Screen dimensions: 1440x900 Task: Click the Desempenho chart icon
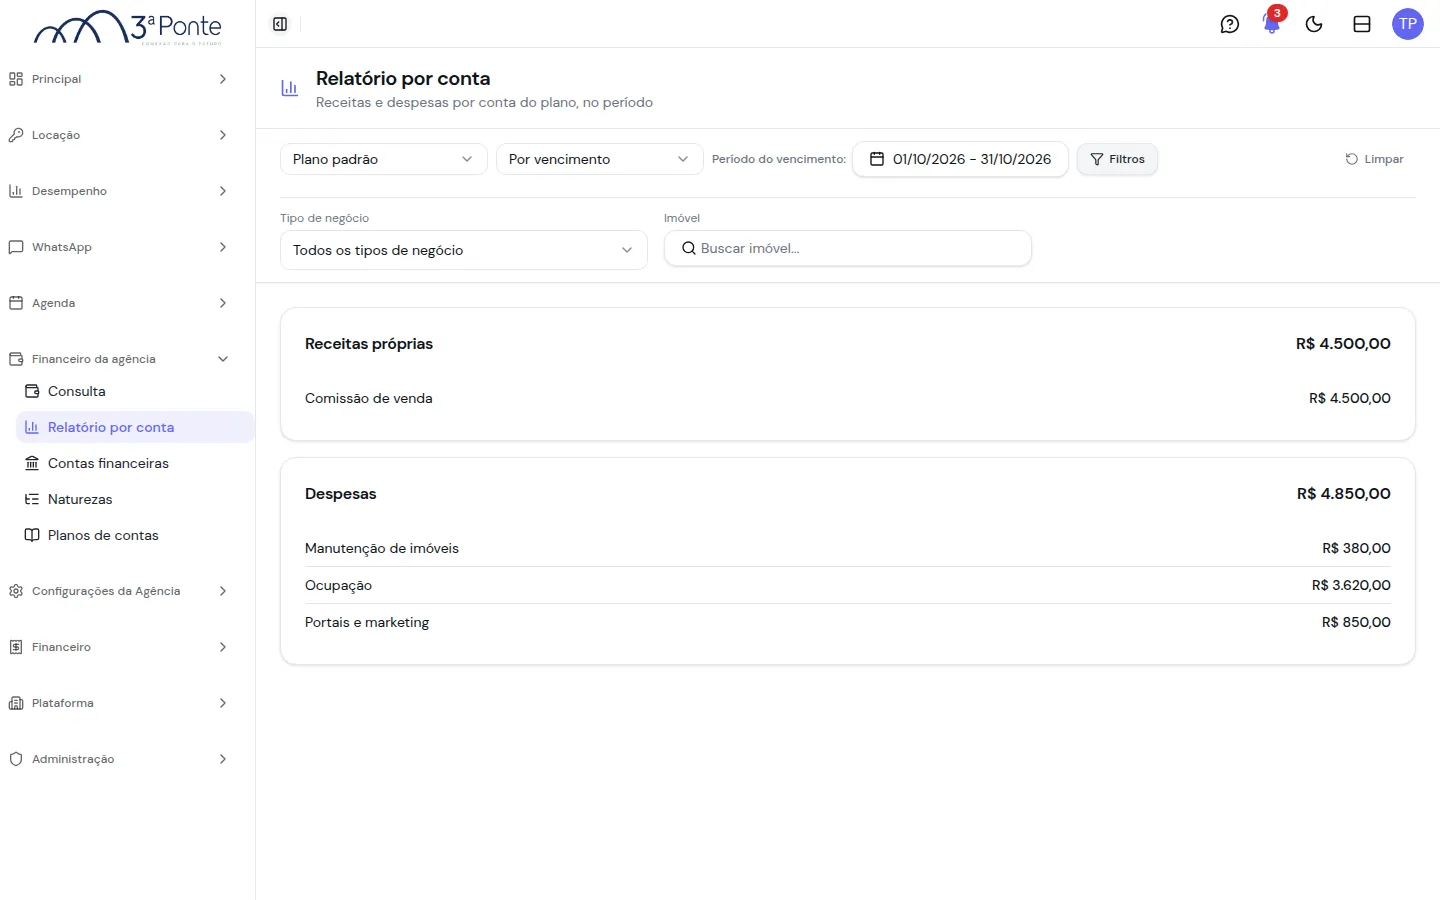16,191
